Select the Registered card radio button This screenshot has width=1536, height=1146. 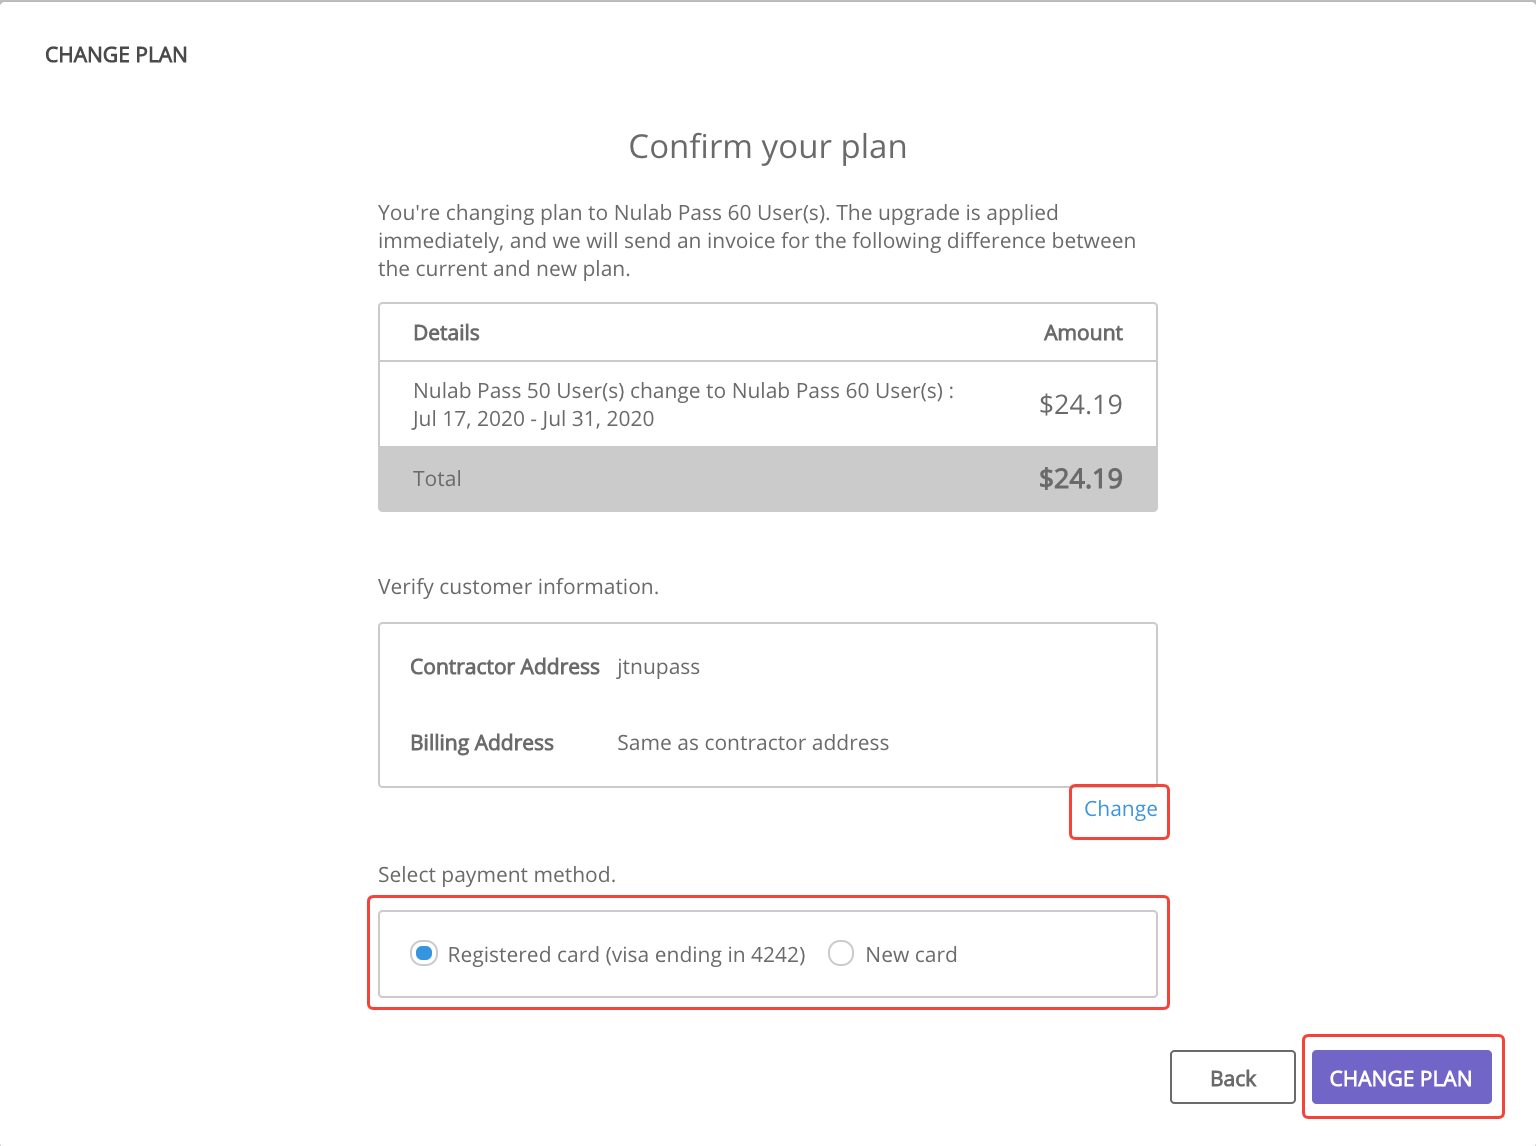pyautogui.click(x=424, y=954)
